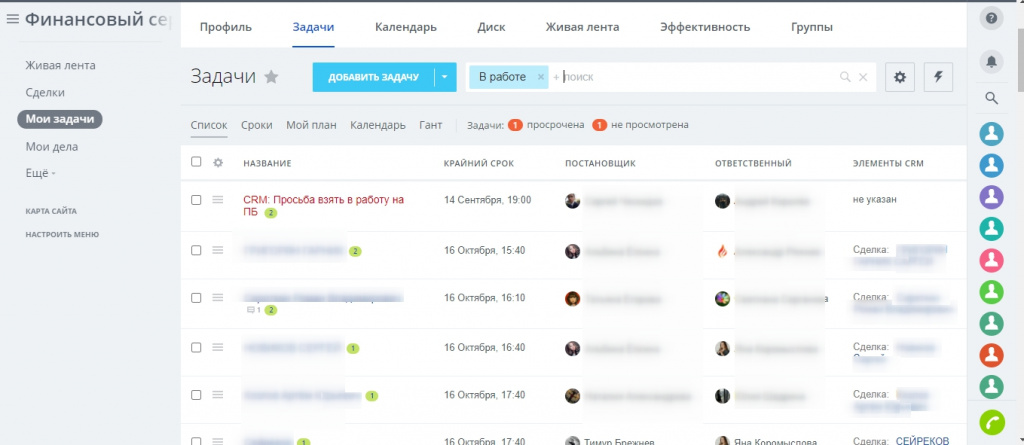The height and width of the screenshot is (445, 1024).
Task: Click the search magnifier in right sidebar
Action: pos(991,99)
